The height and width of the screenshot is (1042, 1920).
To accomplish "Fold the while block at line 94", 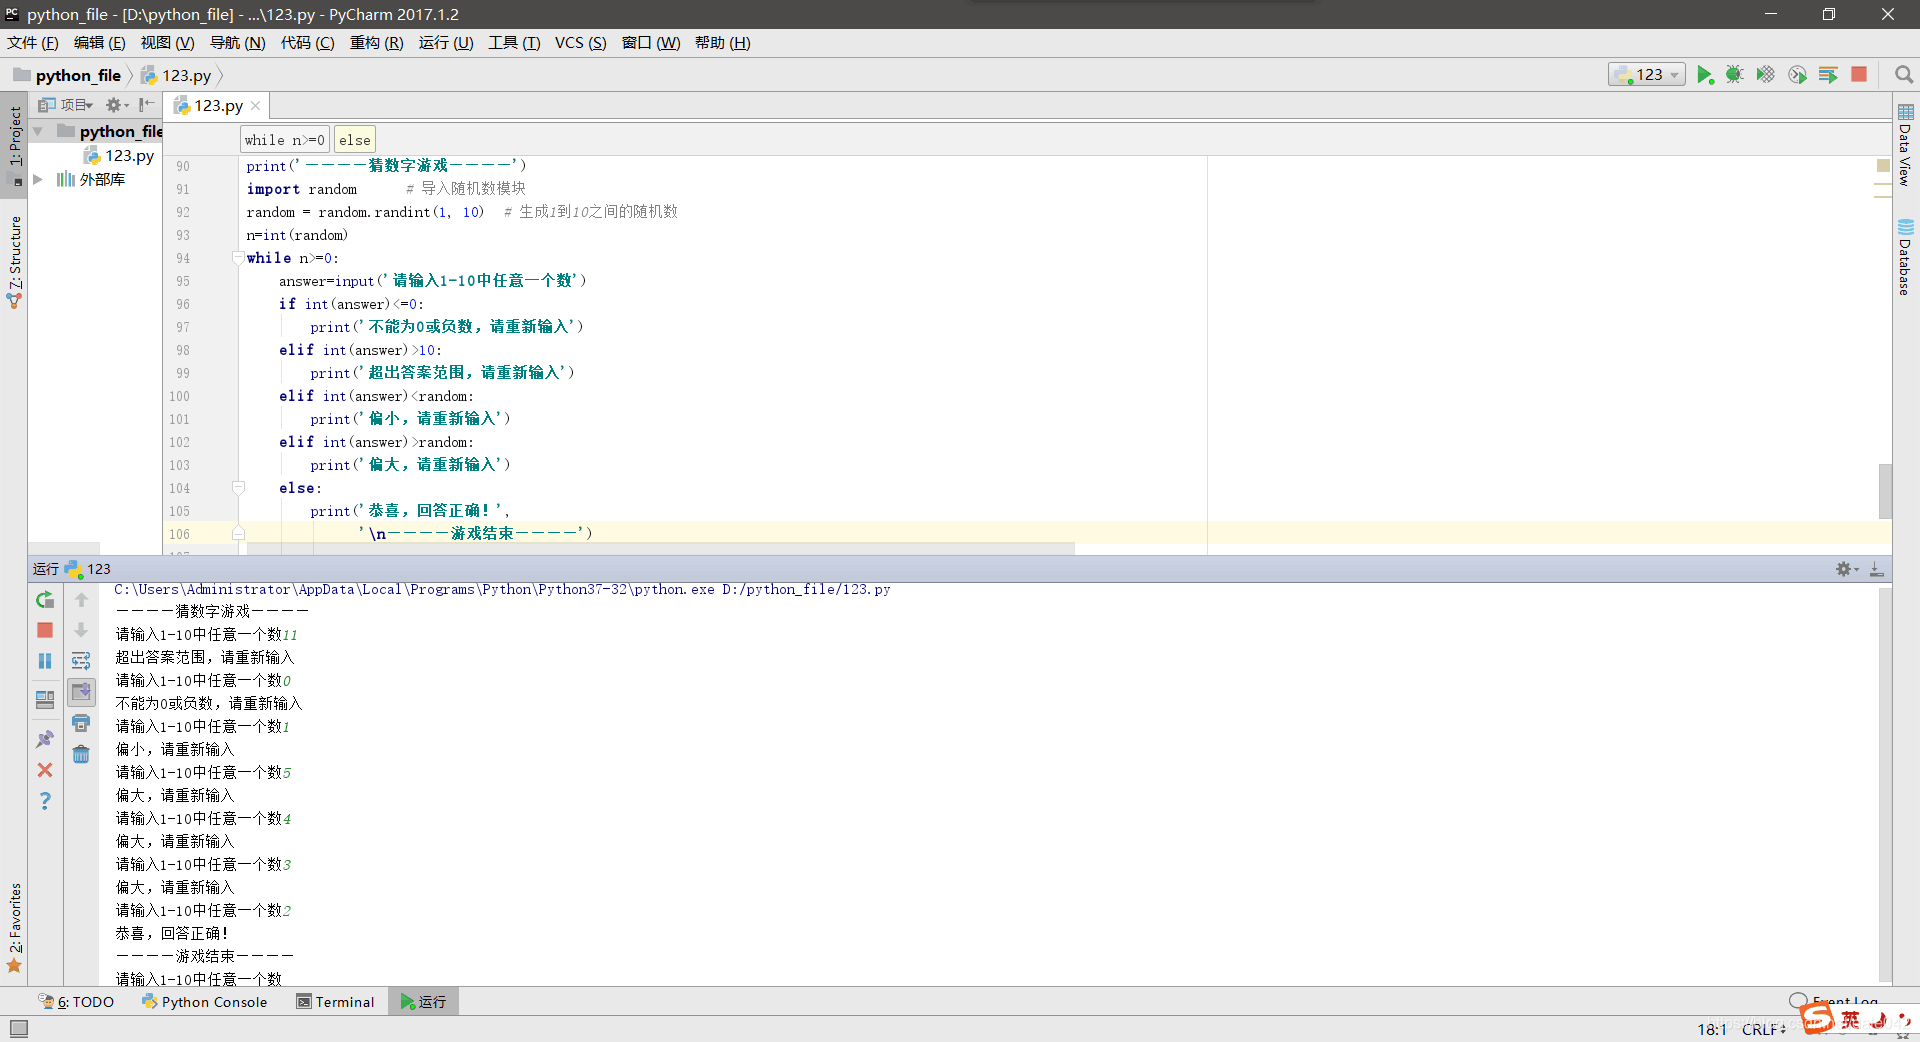I will [x=238, y=258].
